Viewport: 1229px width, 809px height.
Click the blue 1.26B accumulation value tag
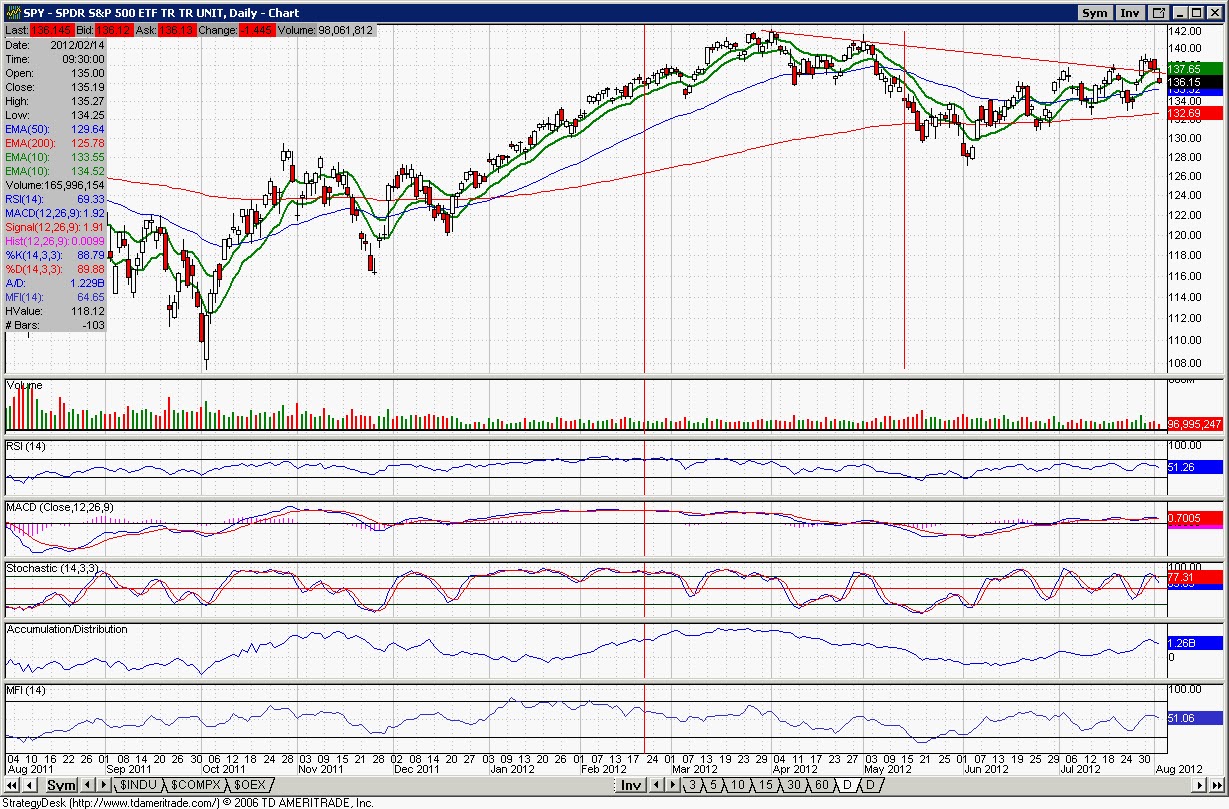[1193, 643]
